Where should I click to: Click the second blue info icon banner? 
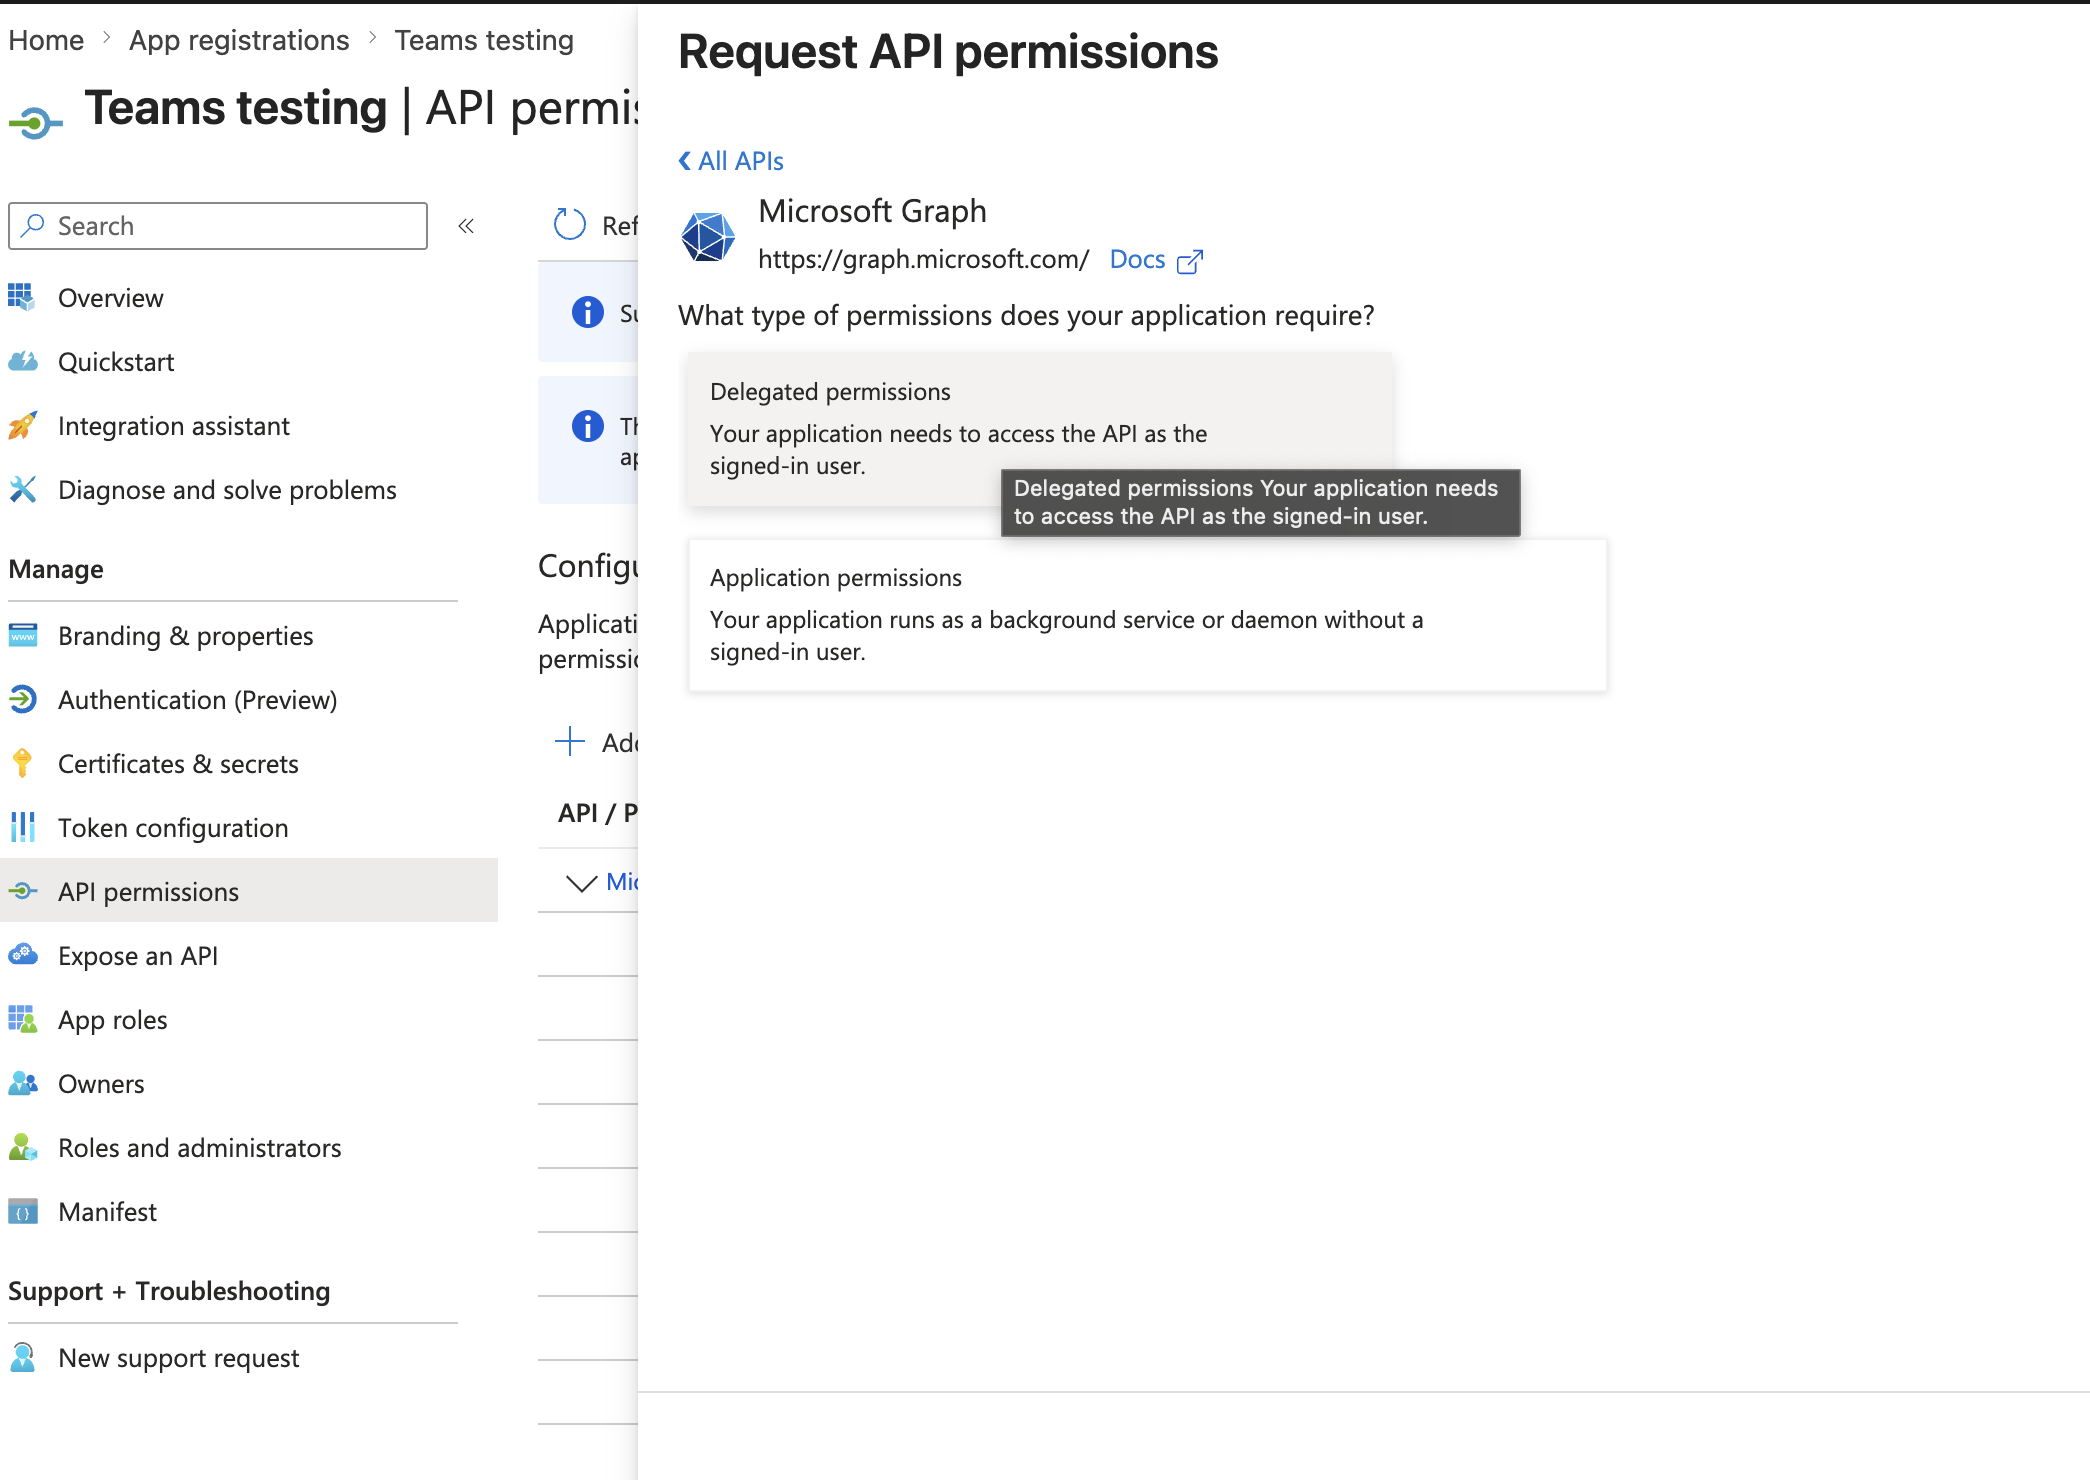(x=588, y=426)
